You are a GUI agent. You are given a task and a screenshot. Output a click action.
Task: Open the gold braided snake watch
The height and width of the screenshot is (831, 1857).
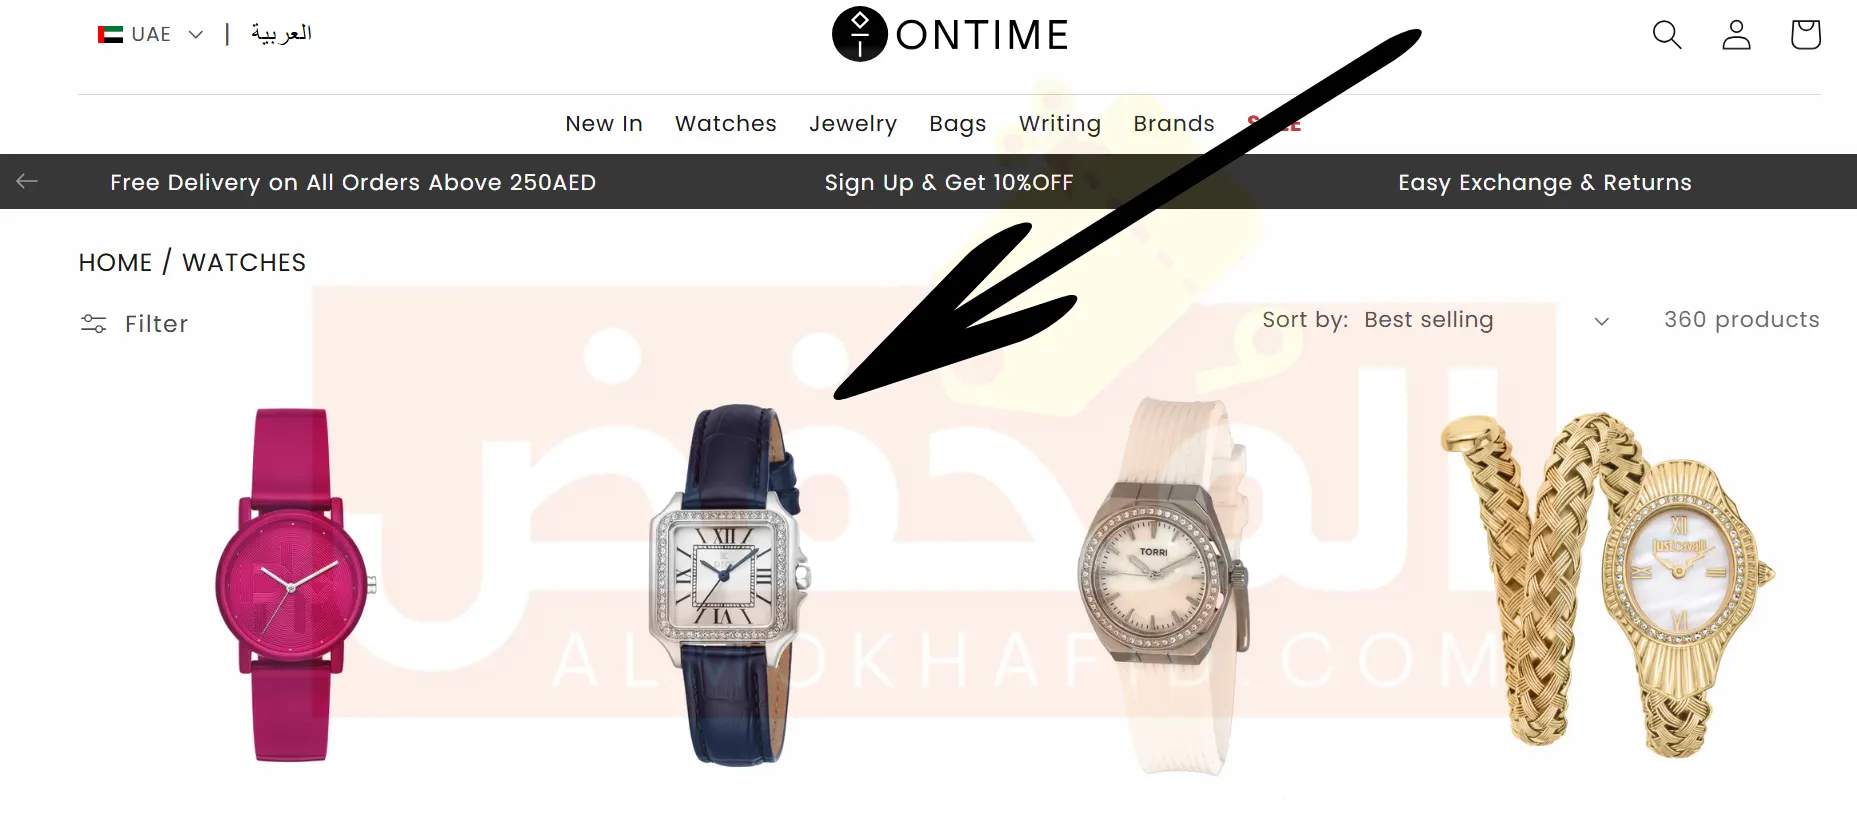click(x=1606, y=586)
